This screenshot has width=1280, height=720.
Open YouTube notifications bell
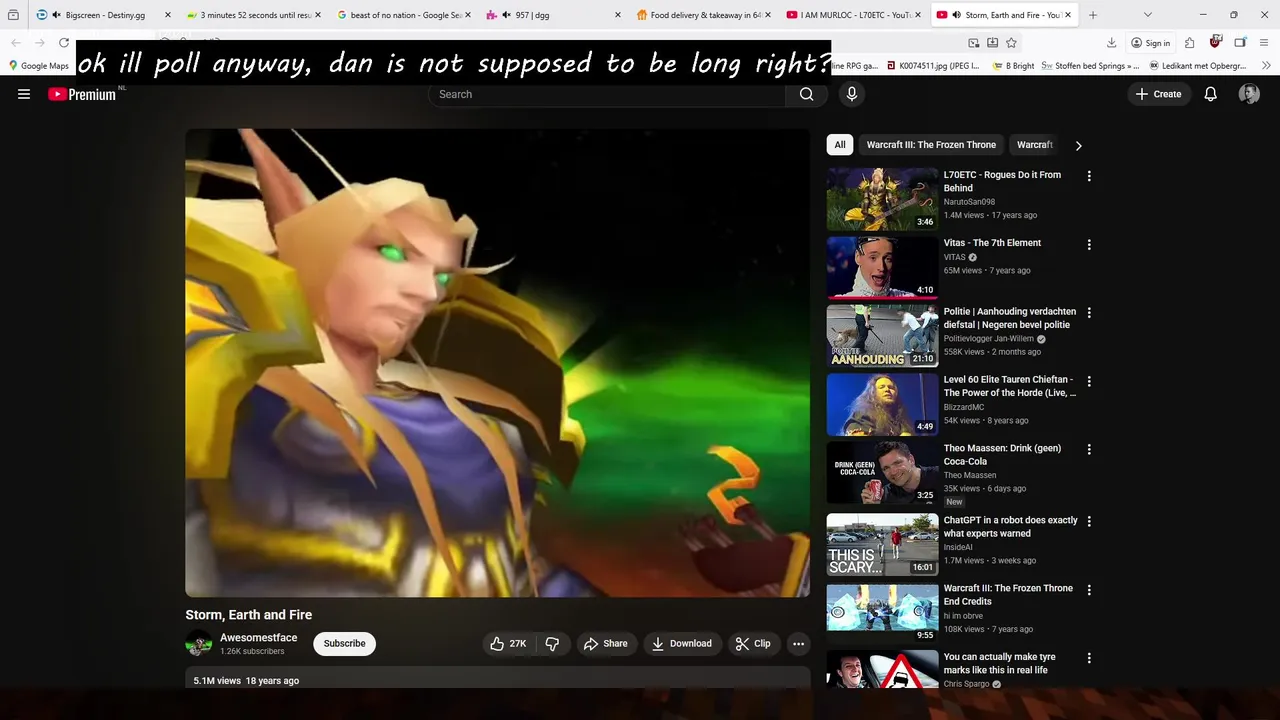pos(1210,94)
